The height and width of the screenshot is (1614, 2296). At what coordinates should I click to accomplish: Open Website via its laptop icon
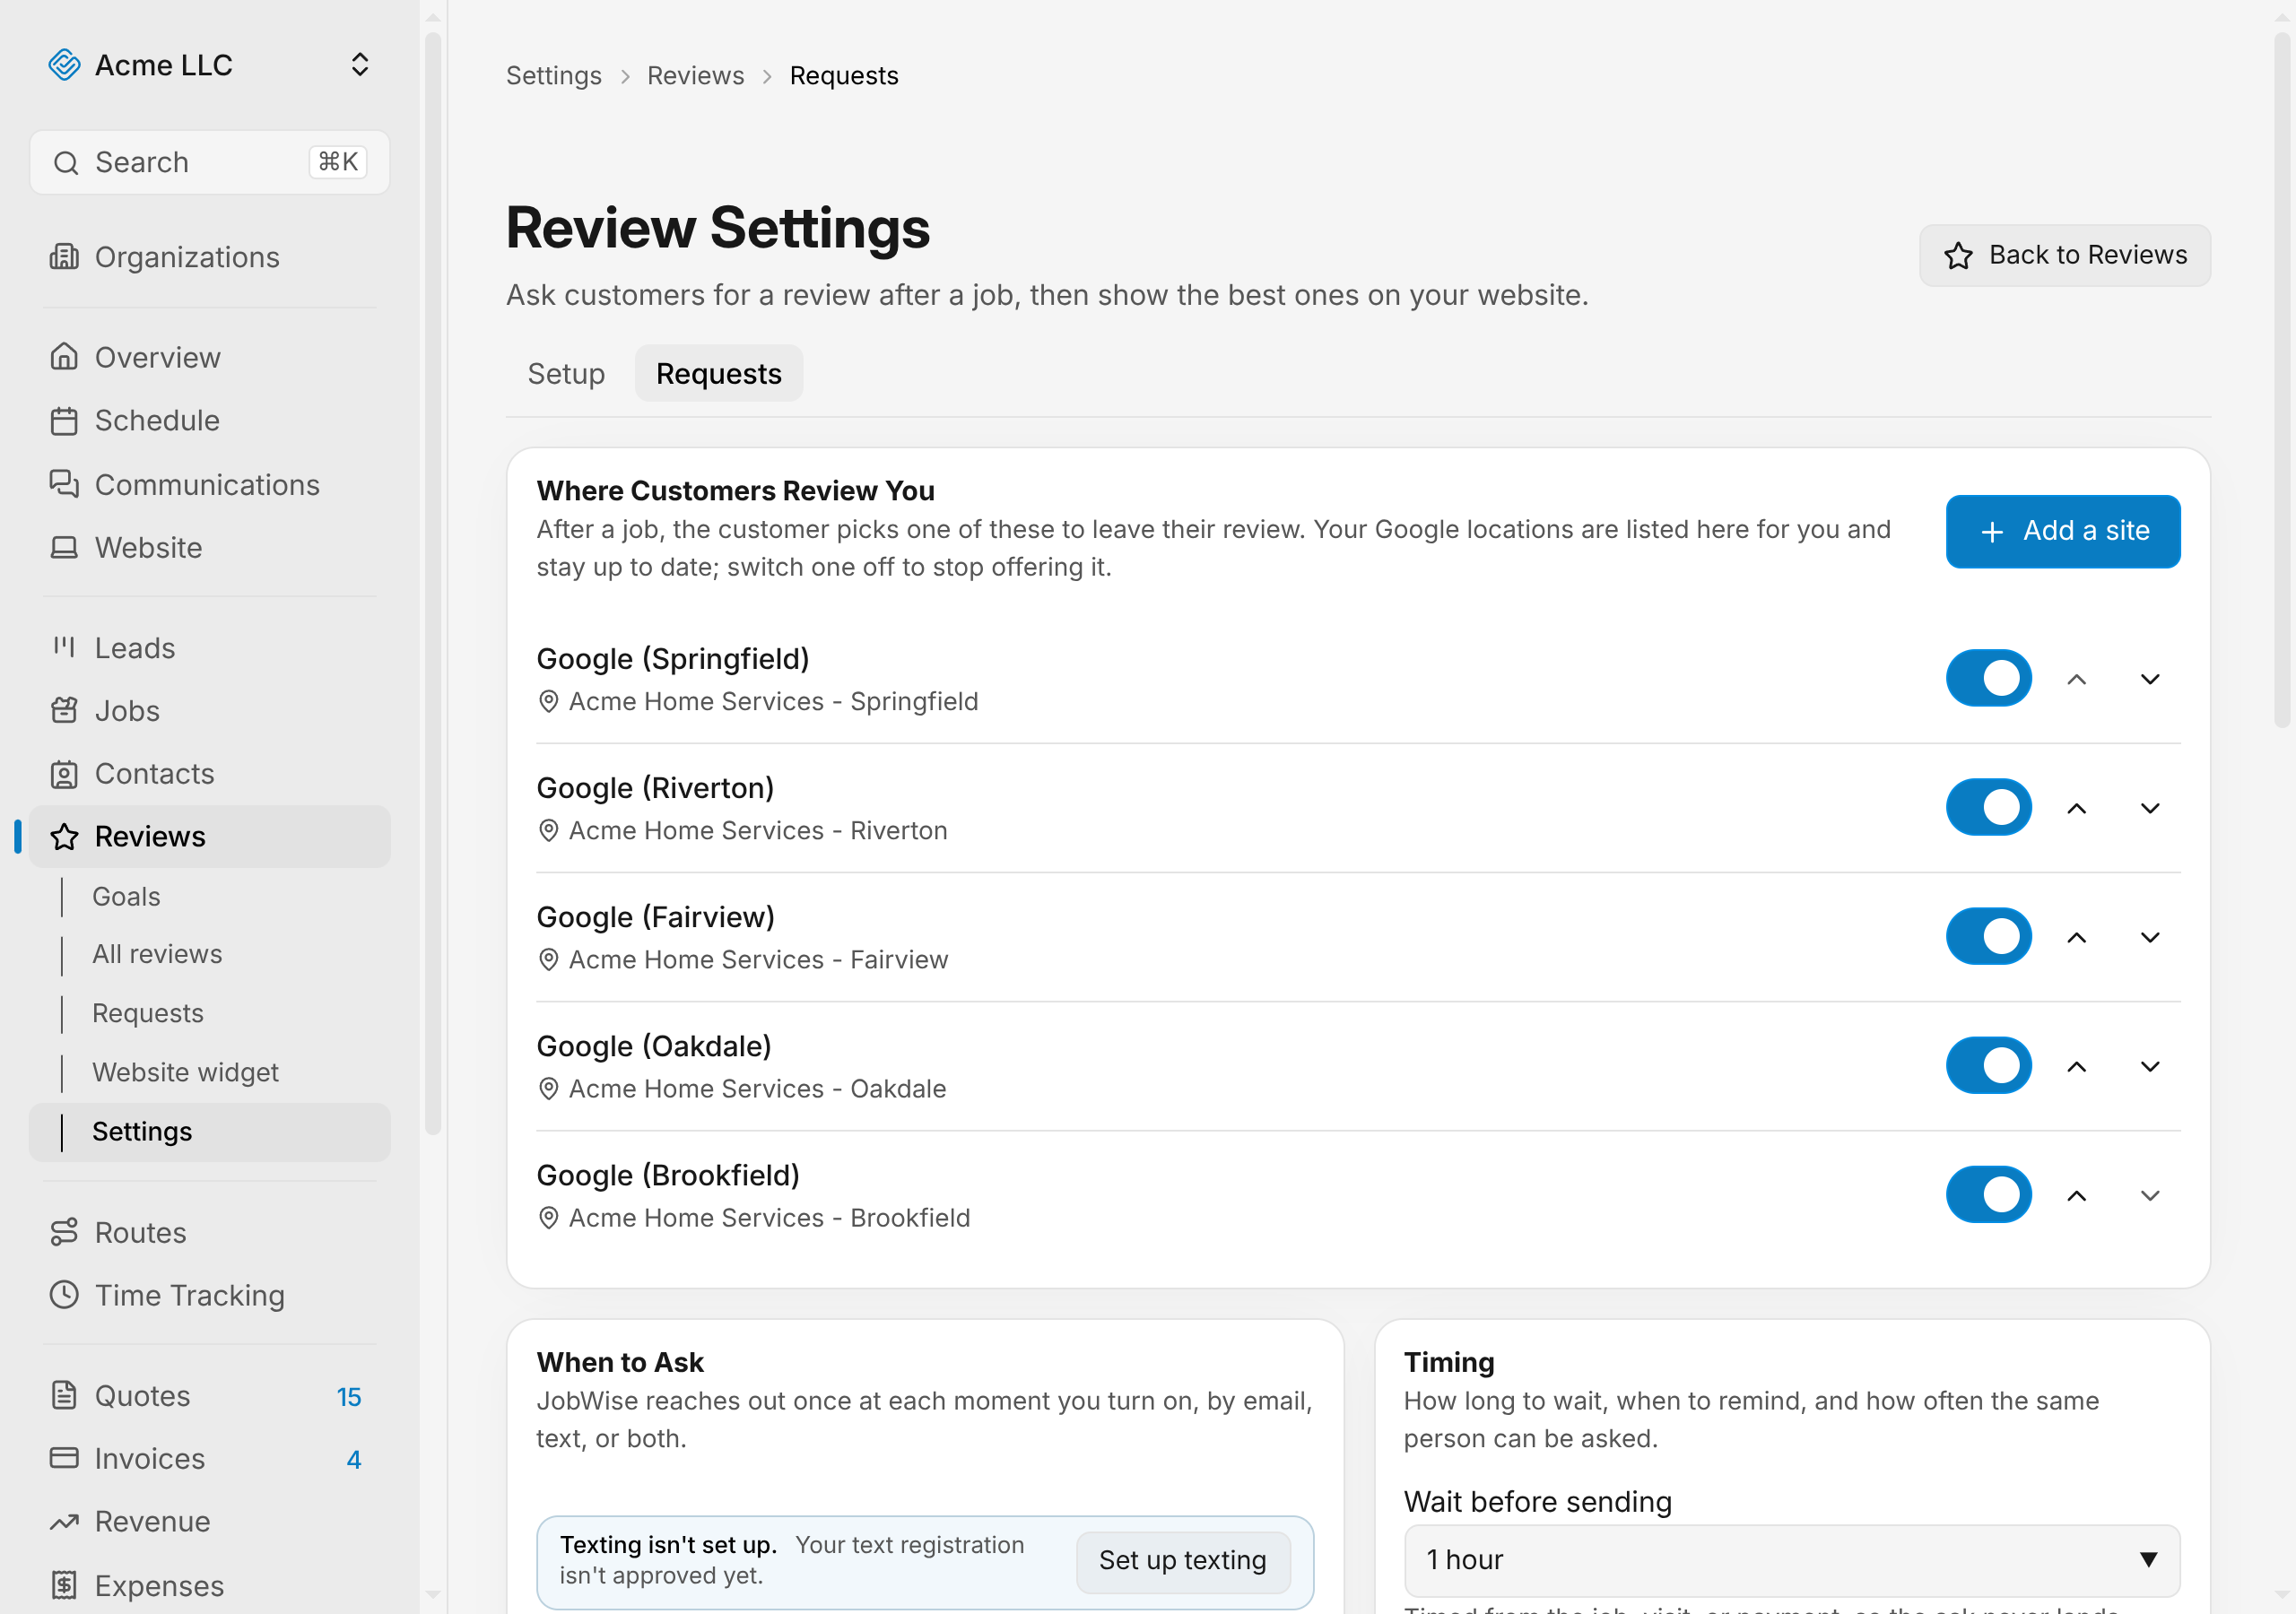64,547
